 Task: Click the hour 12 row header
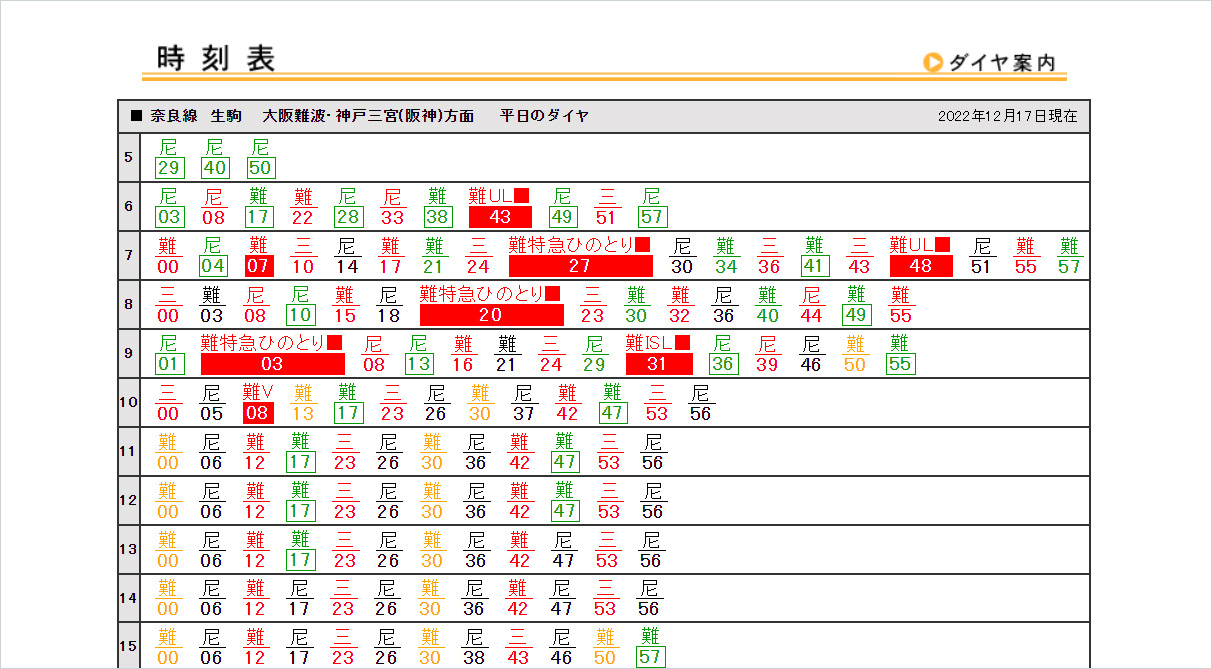(x=128, y=500)
